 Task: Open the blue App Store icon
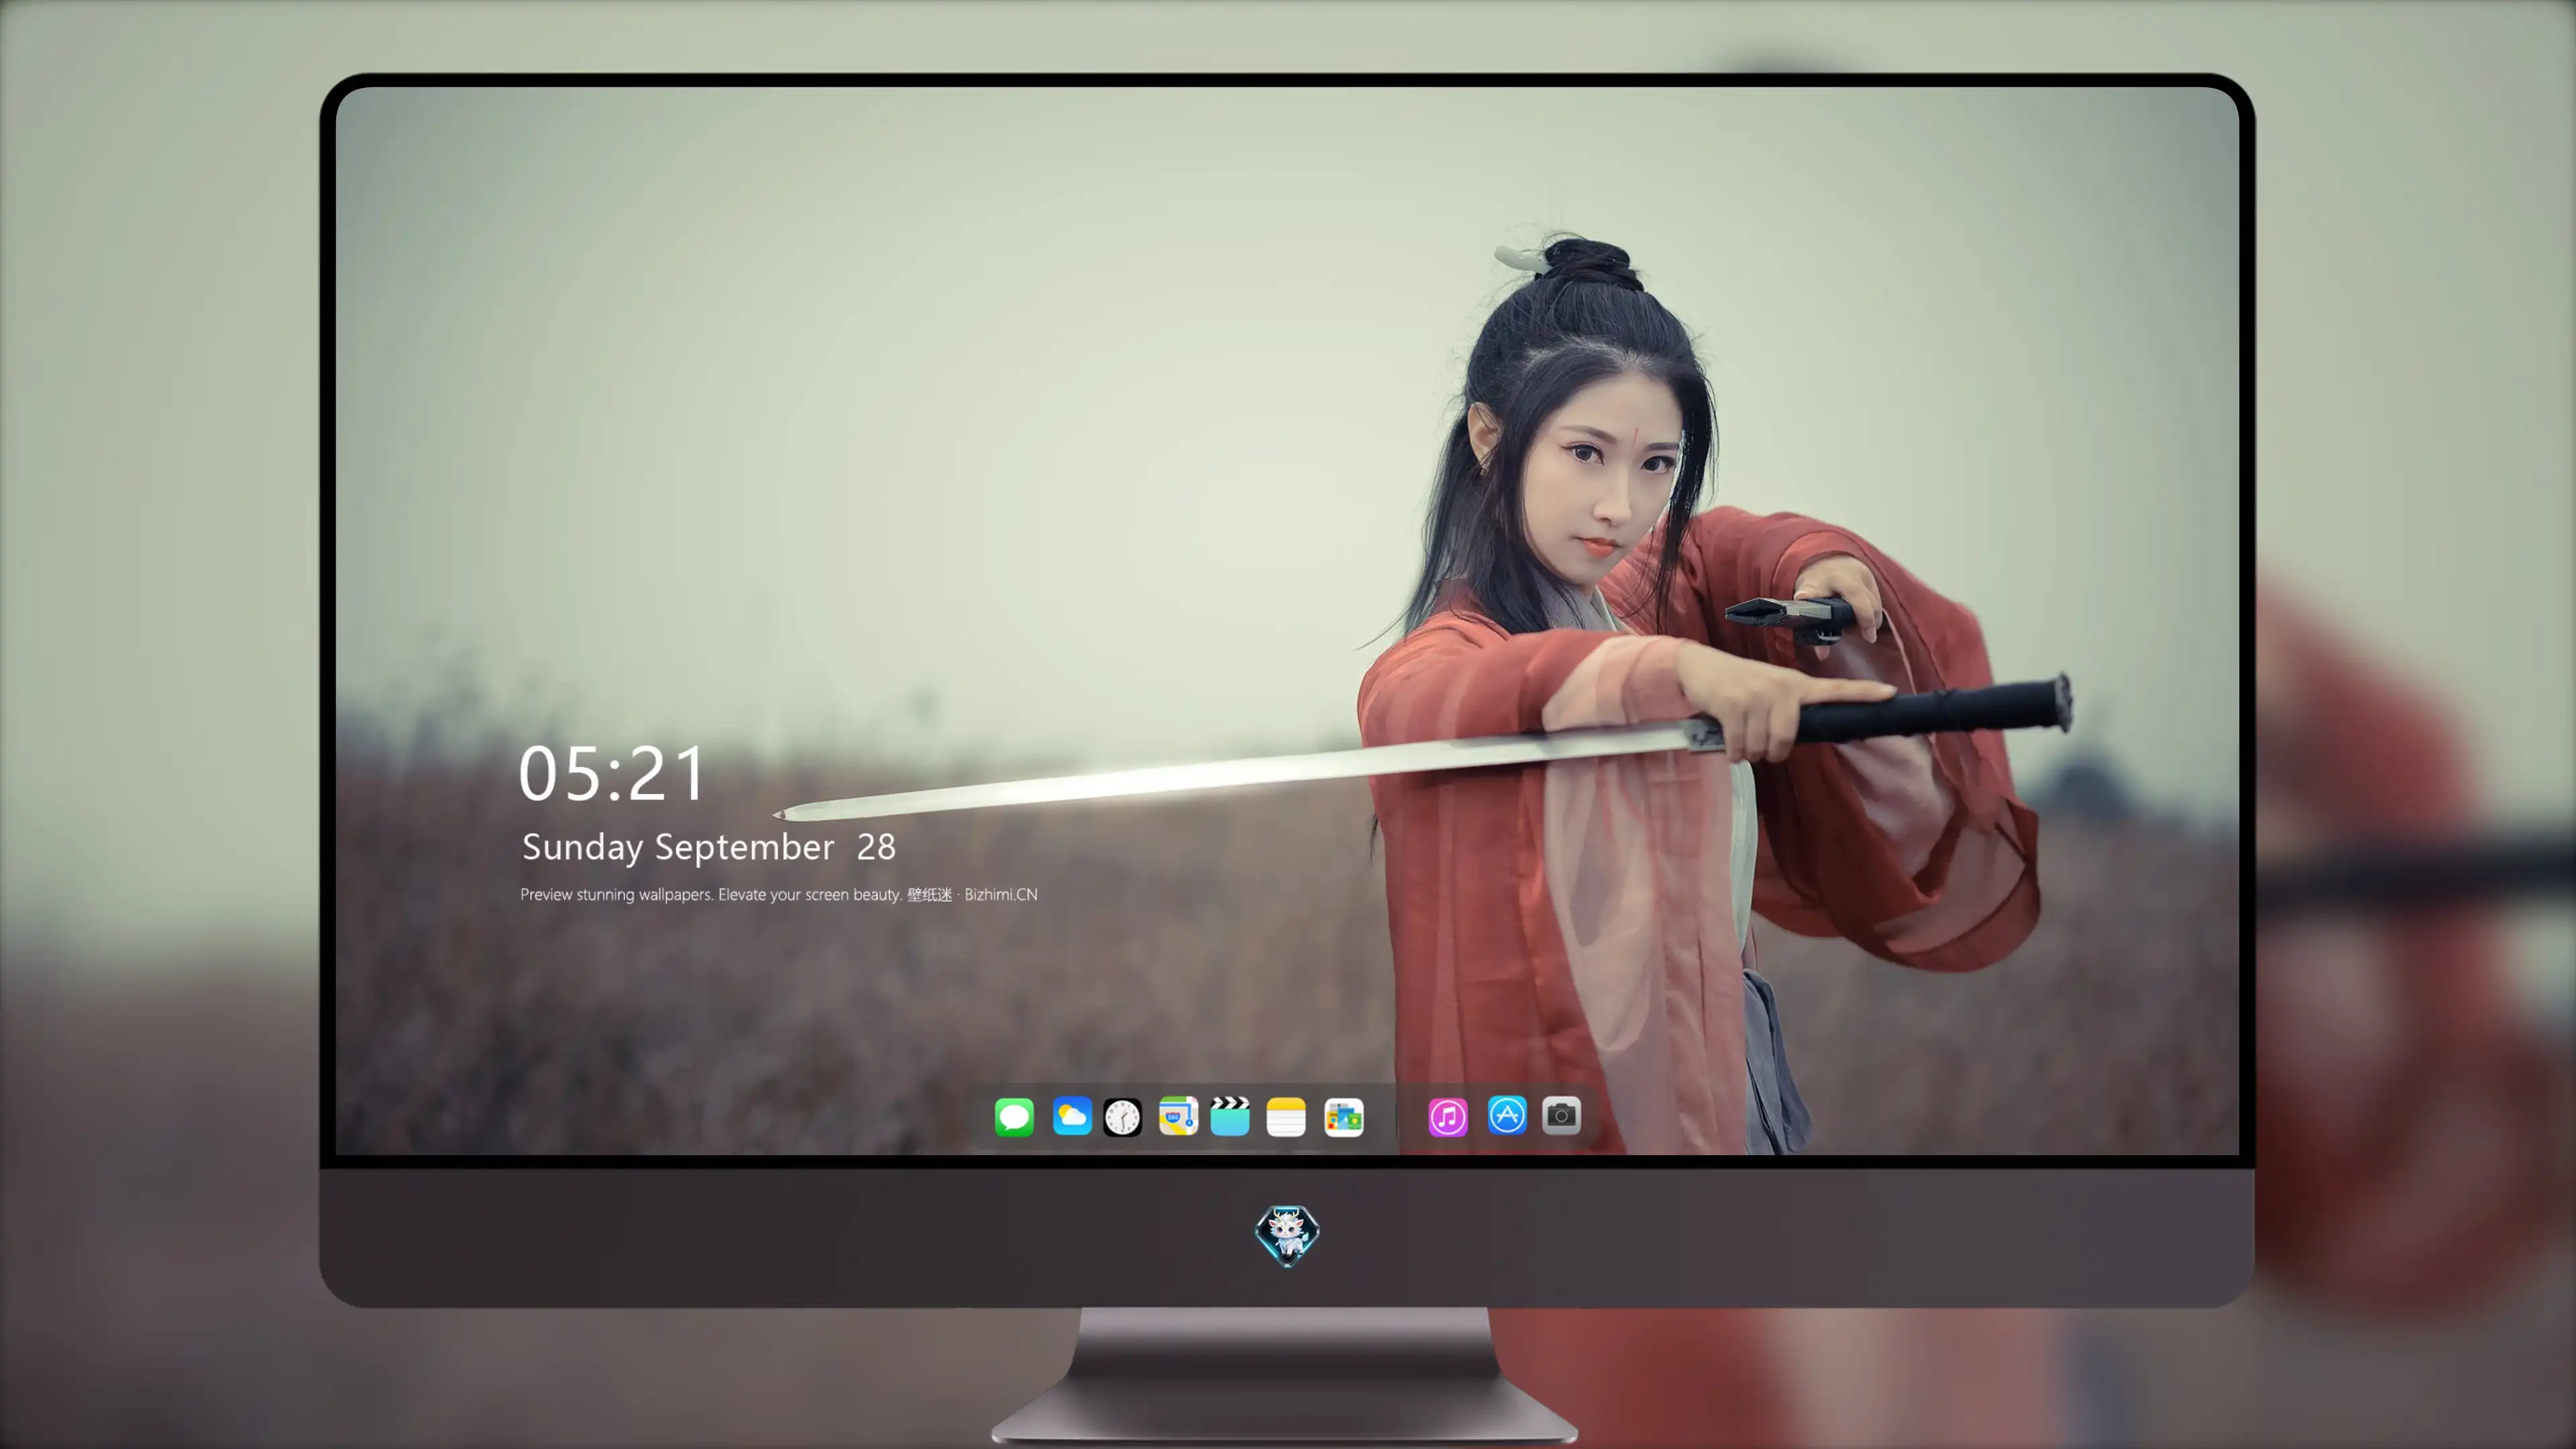(x=1507, y=1115)
